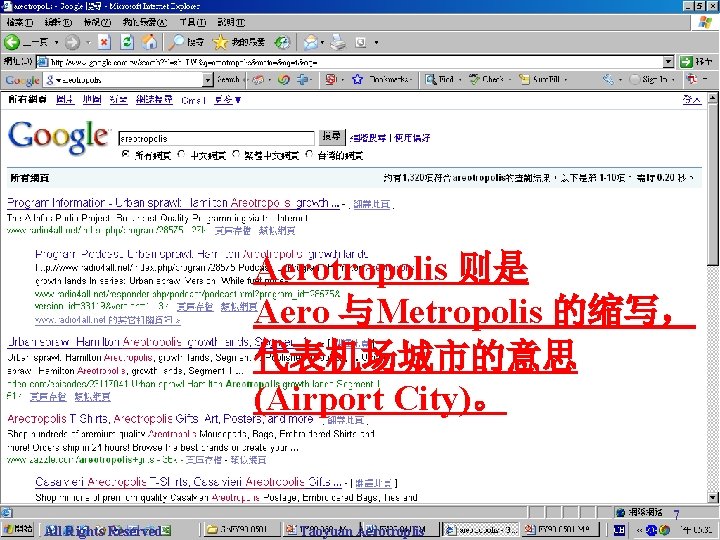Select the third search scope radio button
Screen dimensions: 720x540
pyautogui.click(x=236, y=155)
